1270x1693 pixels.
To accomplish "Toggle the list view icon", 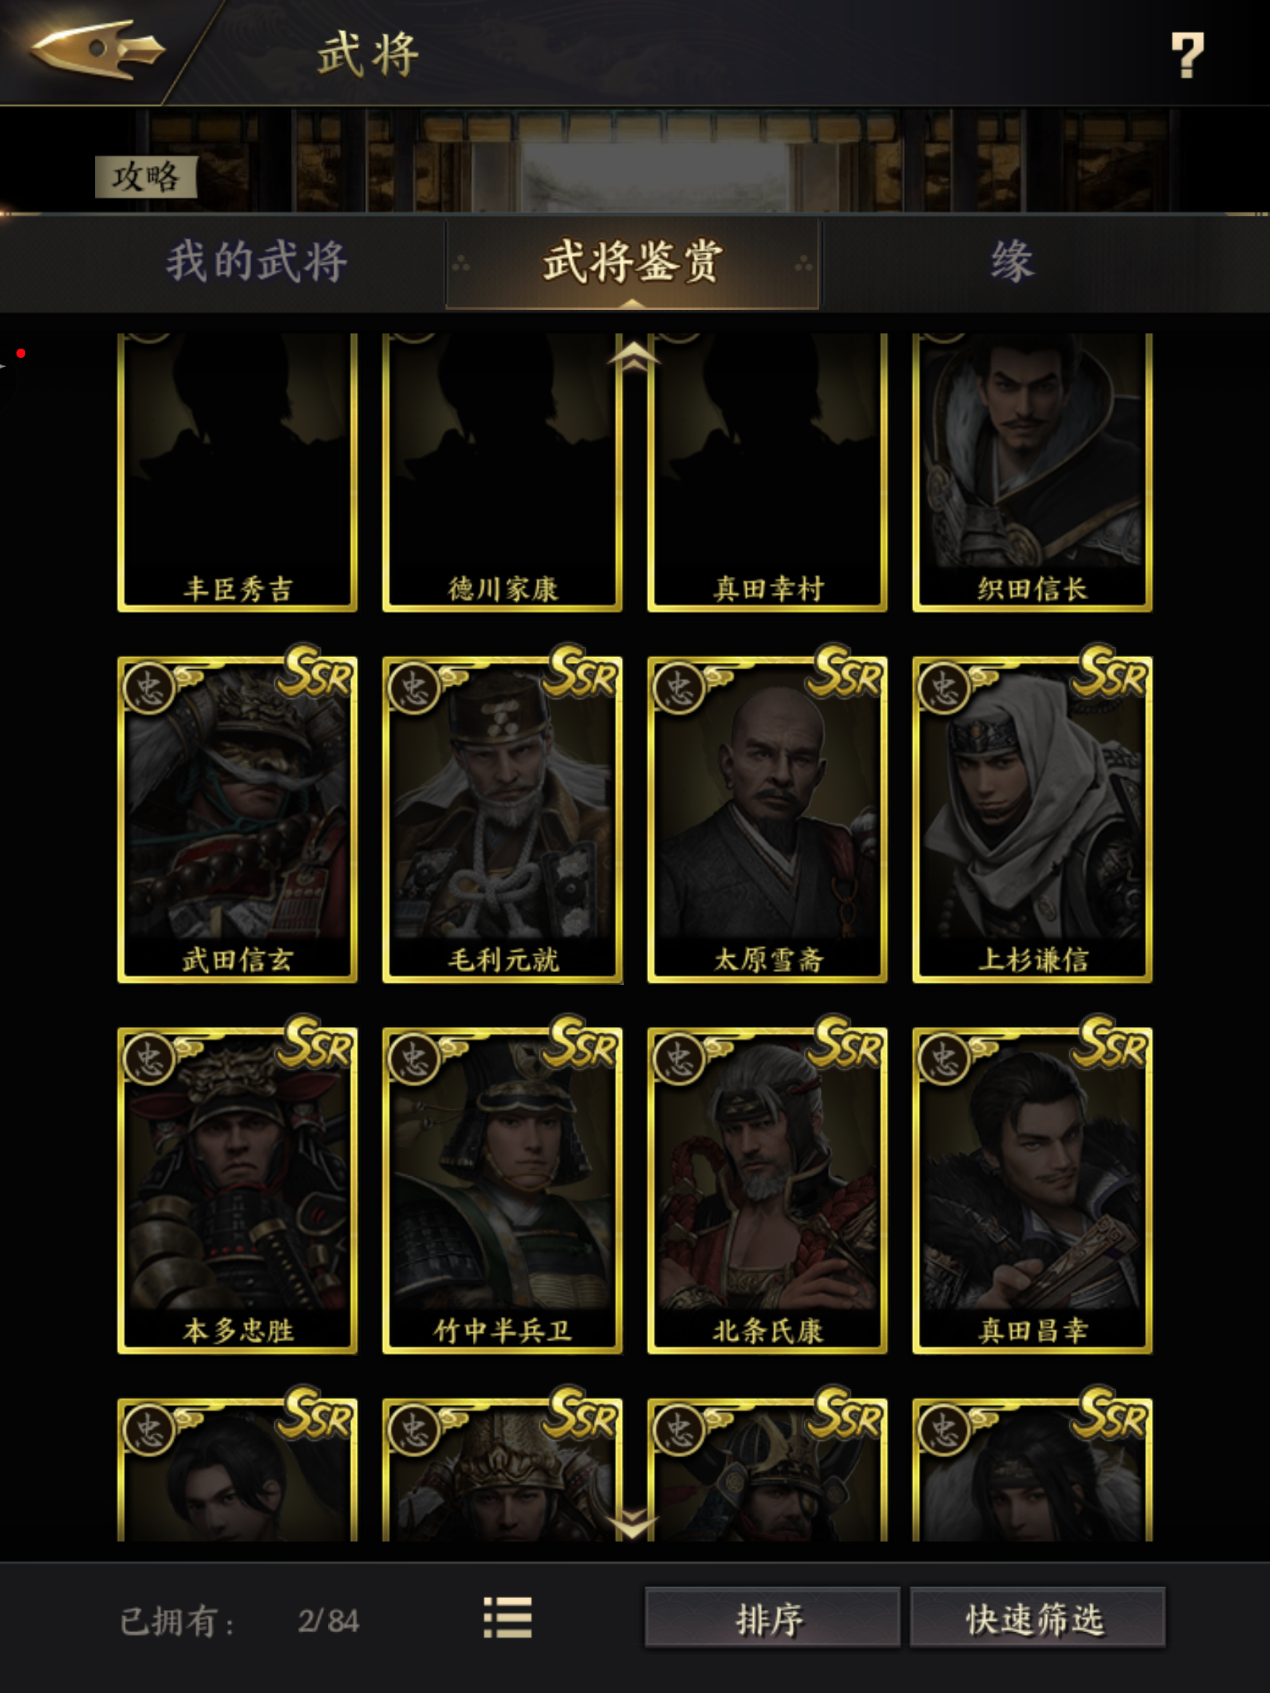I will pyautogui.click(x=507, y=1617).
